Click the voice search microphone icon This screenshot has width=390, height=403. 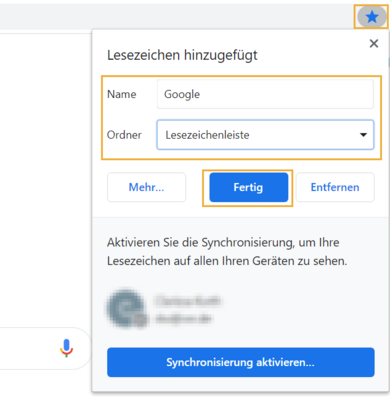(67, 348)
